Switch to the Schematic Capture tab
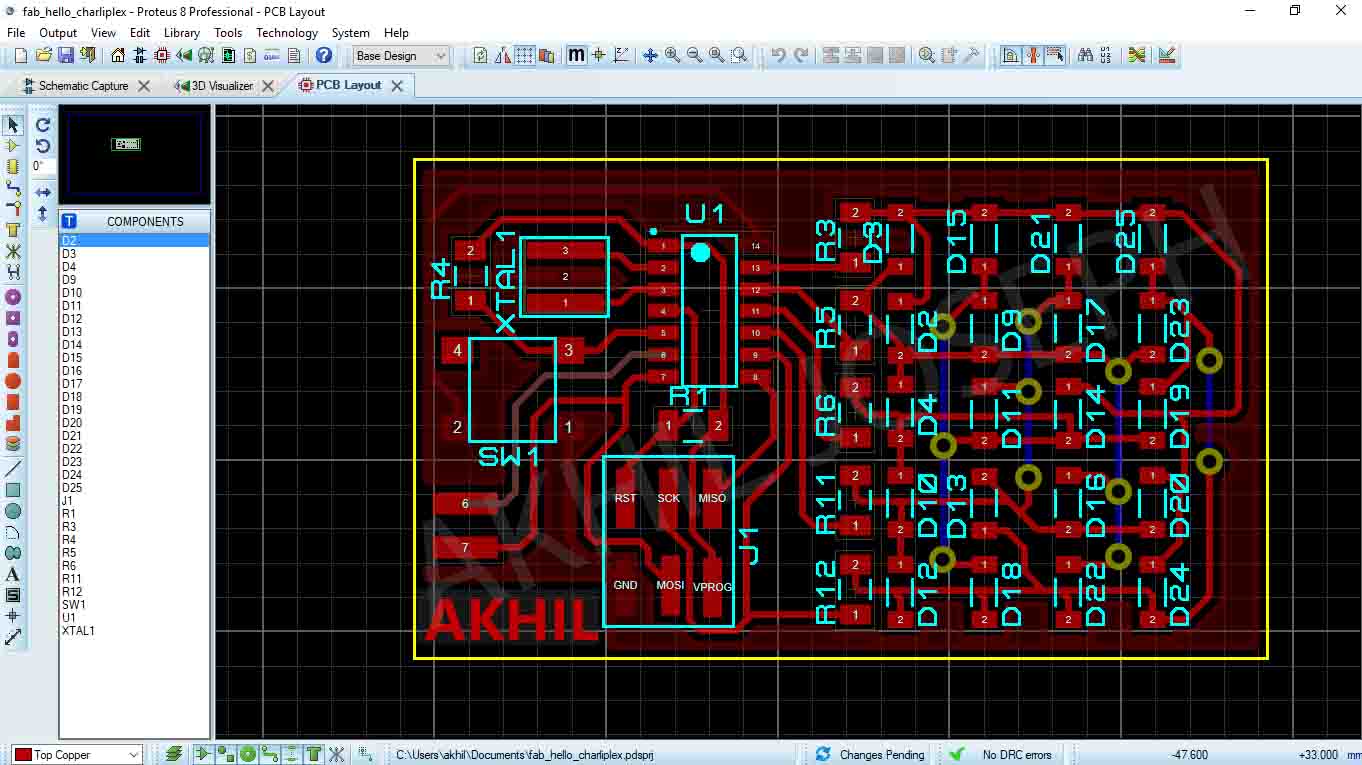1362x765 pixels. coord(83,86)
